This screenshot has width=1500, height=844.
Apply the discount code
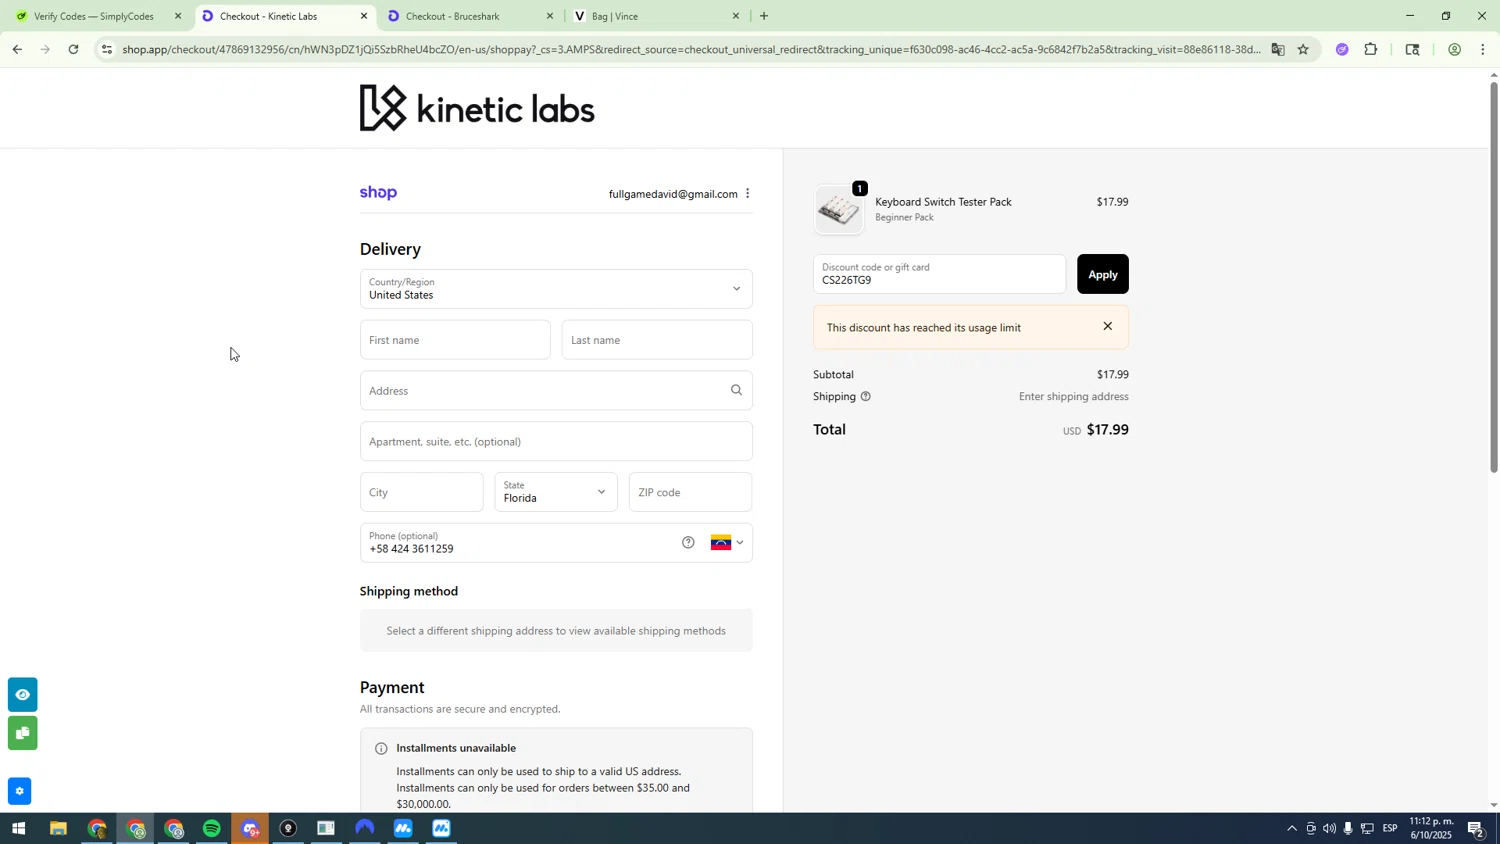tap(1102, 274)
